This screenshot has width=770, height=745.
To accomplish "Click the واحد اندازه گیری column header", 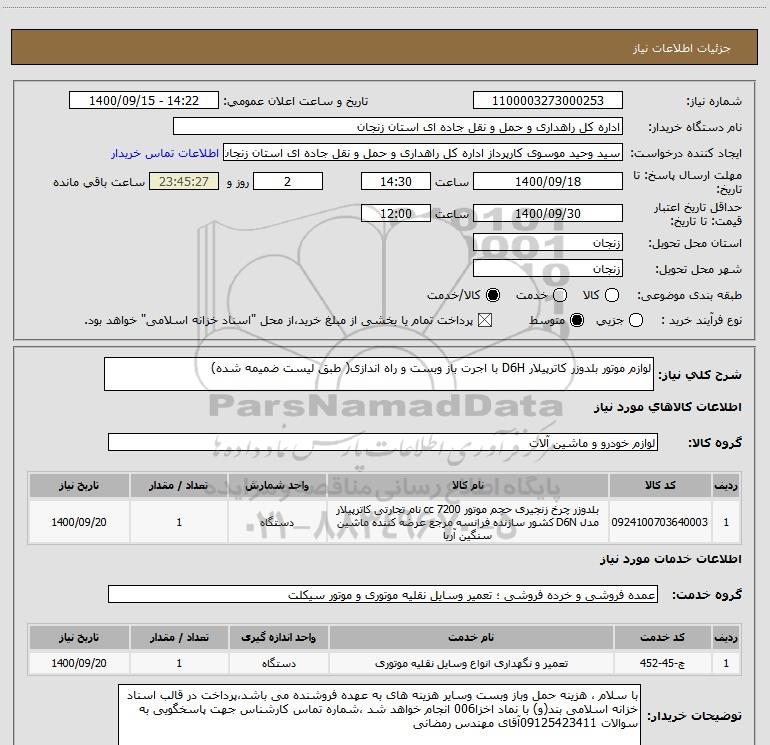I will point(278,637).
